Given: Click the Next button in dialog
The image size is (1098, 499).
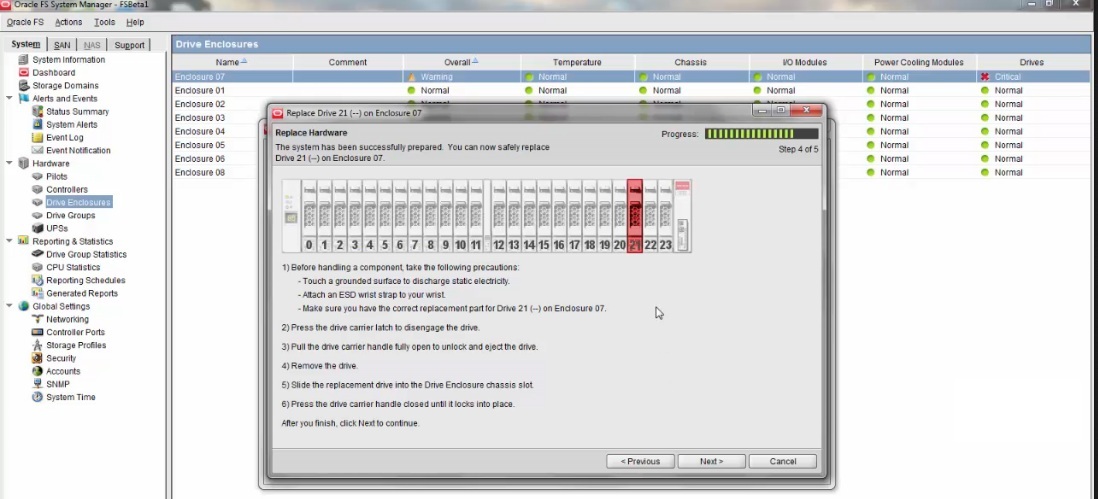Looking at the screenshot, I should 711,461.
